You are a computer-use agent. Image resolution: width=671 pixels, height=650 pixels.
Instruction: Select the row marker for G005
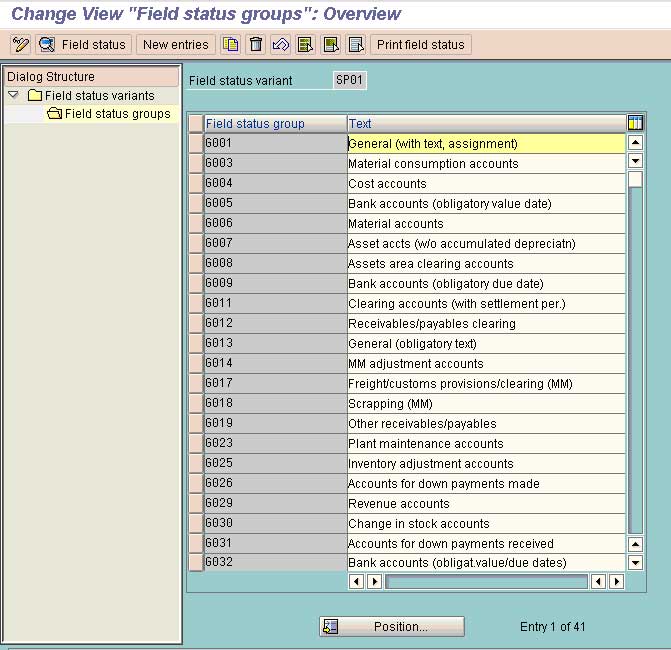click(196, 203)
